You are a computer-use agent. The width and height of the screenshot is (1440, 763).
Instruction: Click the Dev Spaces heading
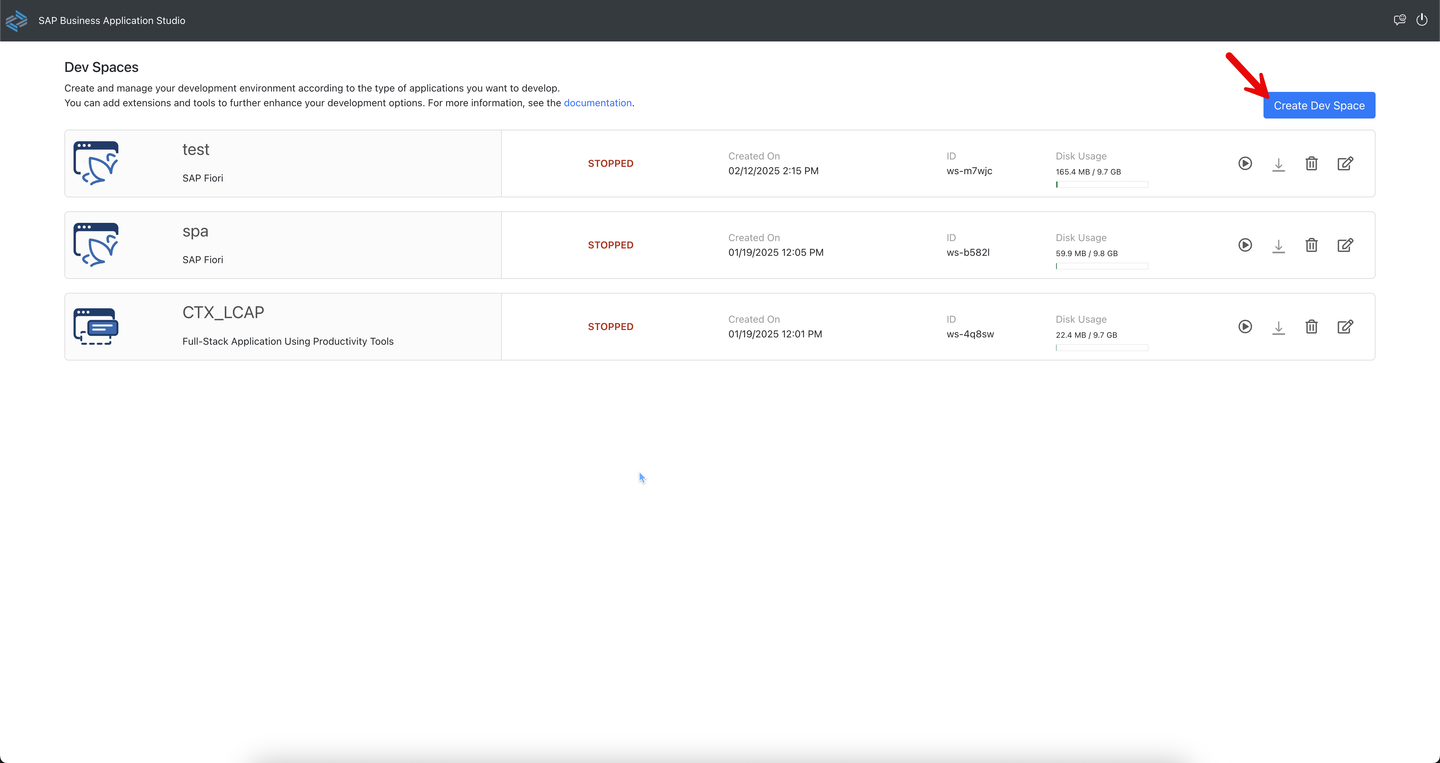[x=101, y=67]
